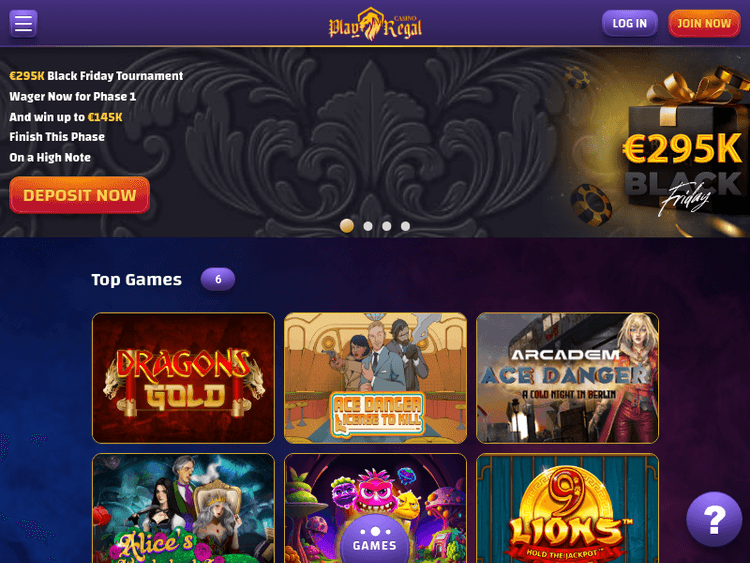Click the Deposit Now button
This screenshot has width=750, height=563.
tap(79, 195)
